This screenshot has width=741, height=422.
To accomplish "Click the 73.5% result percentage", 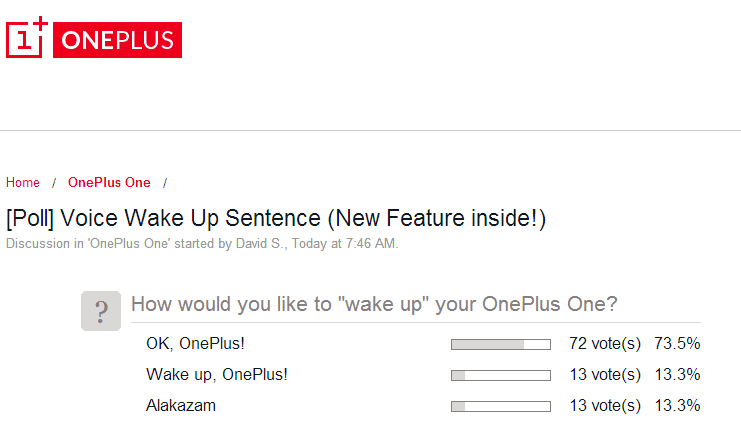I will point(677,344).
